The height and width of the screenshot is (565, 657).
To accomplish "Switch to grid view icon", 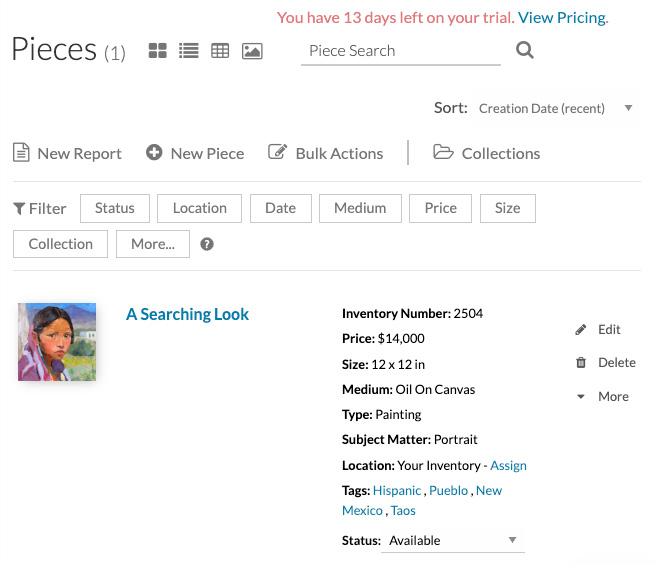I will point(157,51).
